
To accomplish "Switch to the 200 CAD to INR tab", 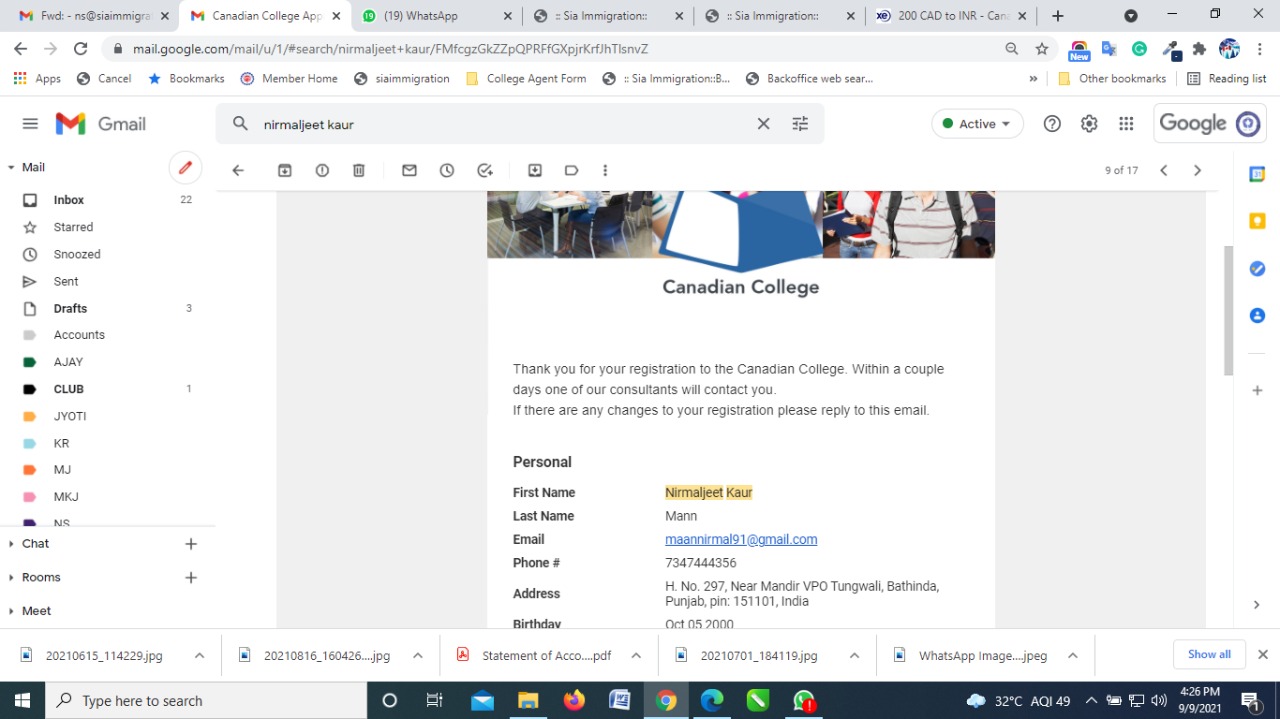I will (951, 16).
